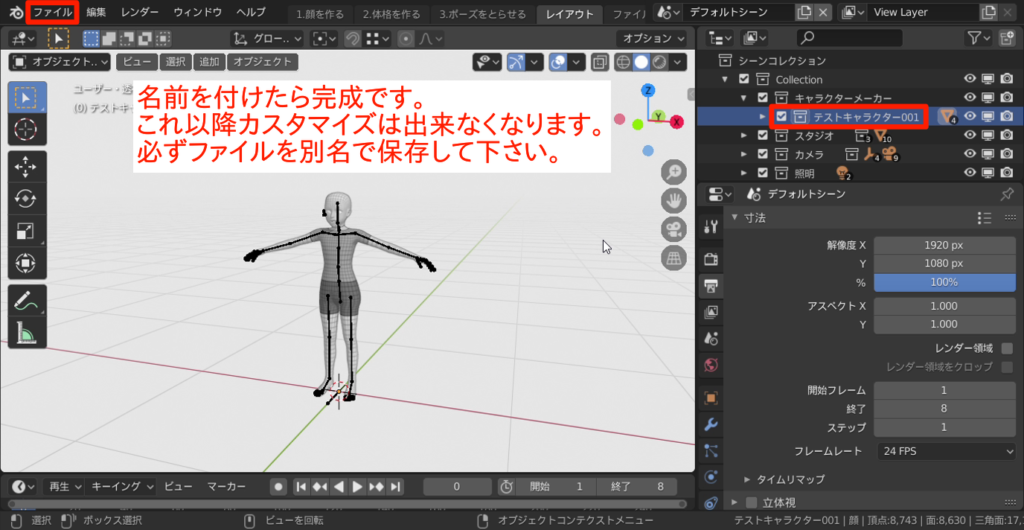Switch to the 2.体格を作る workspace tab
Image resolution: width=1024 pixels, height=530 pixels.
point(392,14)
